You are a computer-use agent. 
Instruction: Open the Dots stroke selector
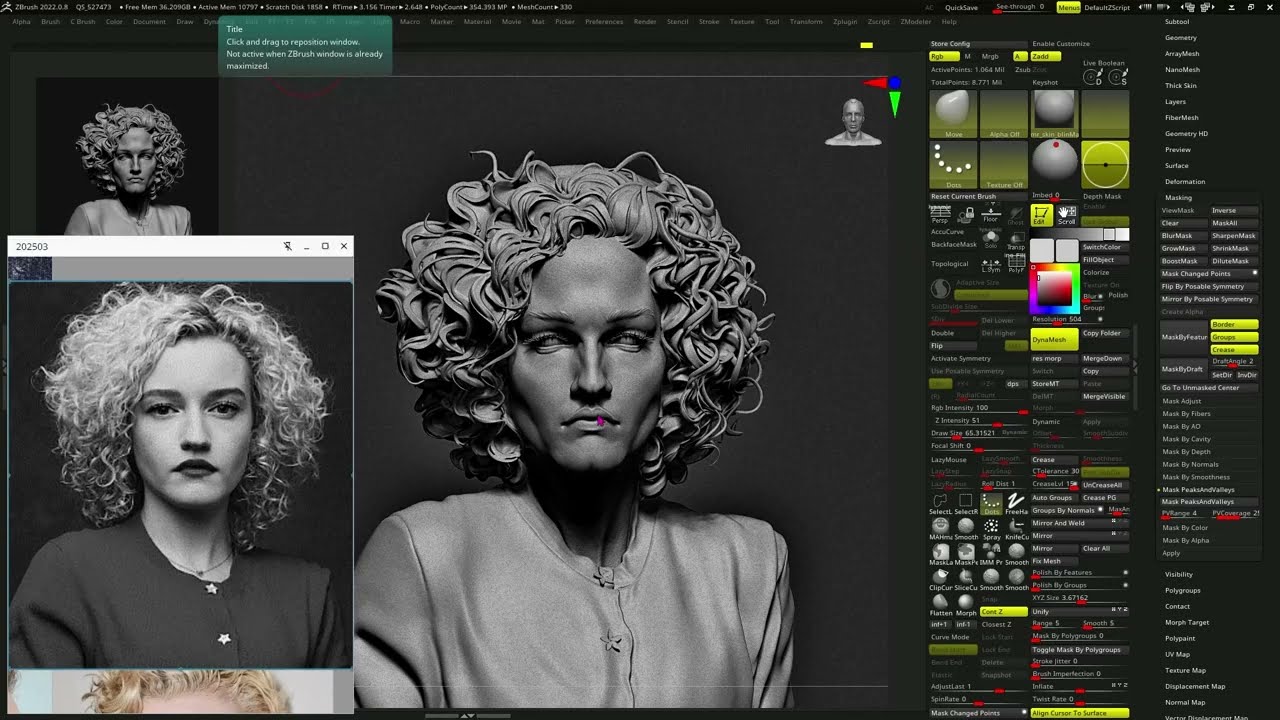[954, 165]
